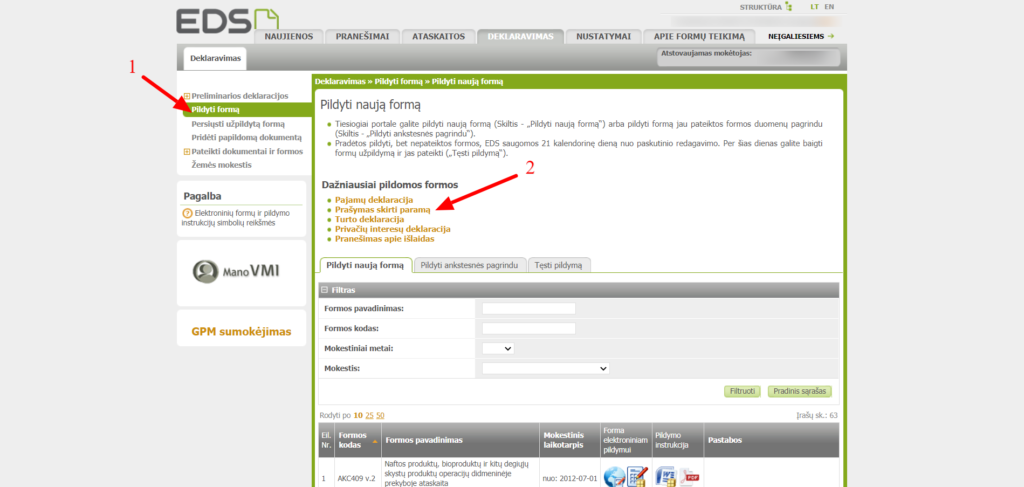Click the Formos pavadinimas input field
This screenshot has width=1024, height=487.
528,308
